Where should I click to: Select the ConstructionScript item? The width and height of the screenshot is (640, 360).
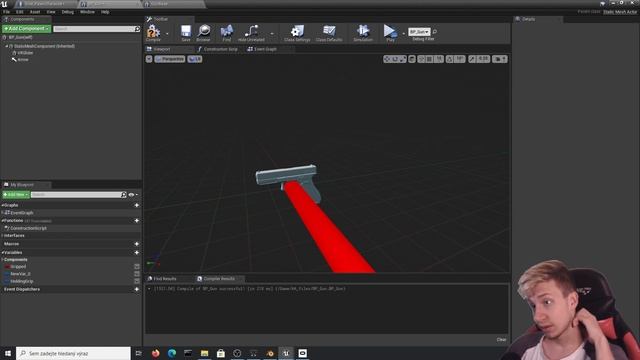(x=28, y=229)
